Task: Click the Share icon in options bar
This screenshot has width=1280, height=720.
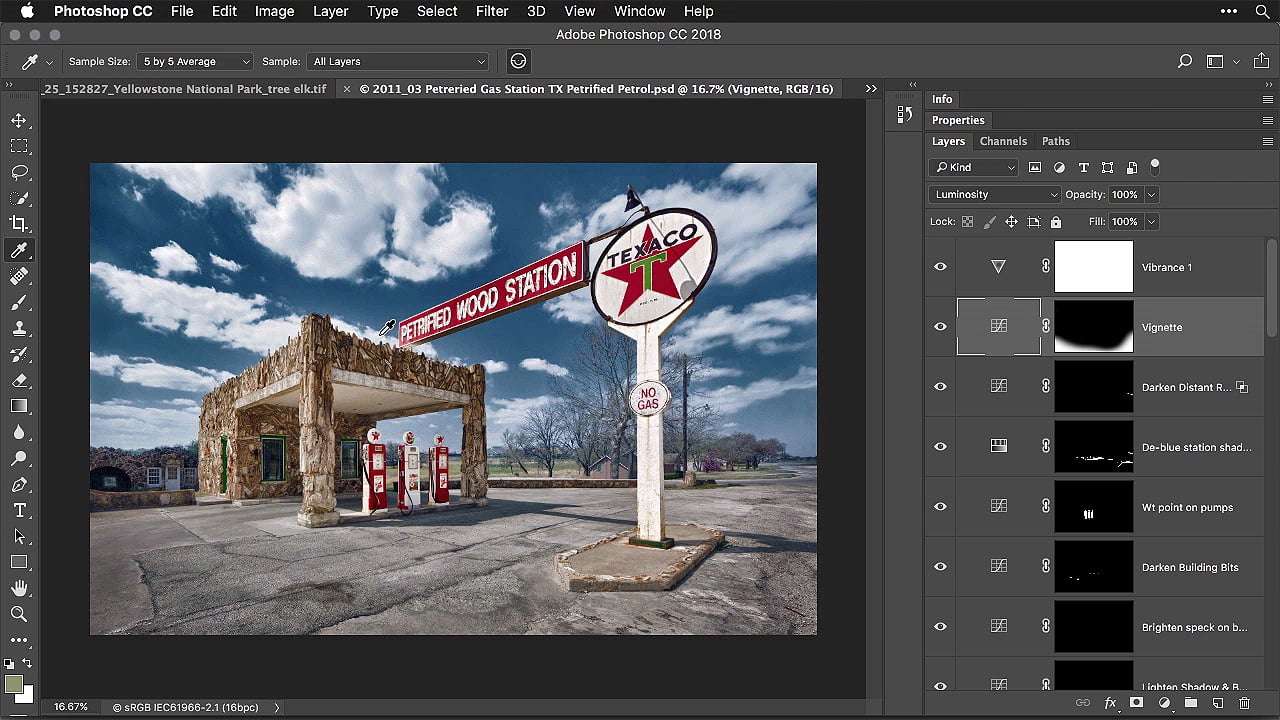Action: [x=1262, y=61]
